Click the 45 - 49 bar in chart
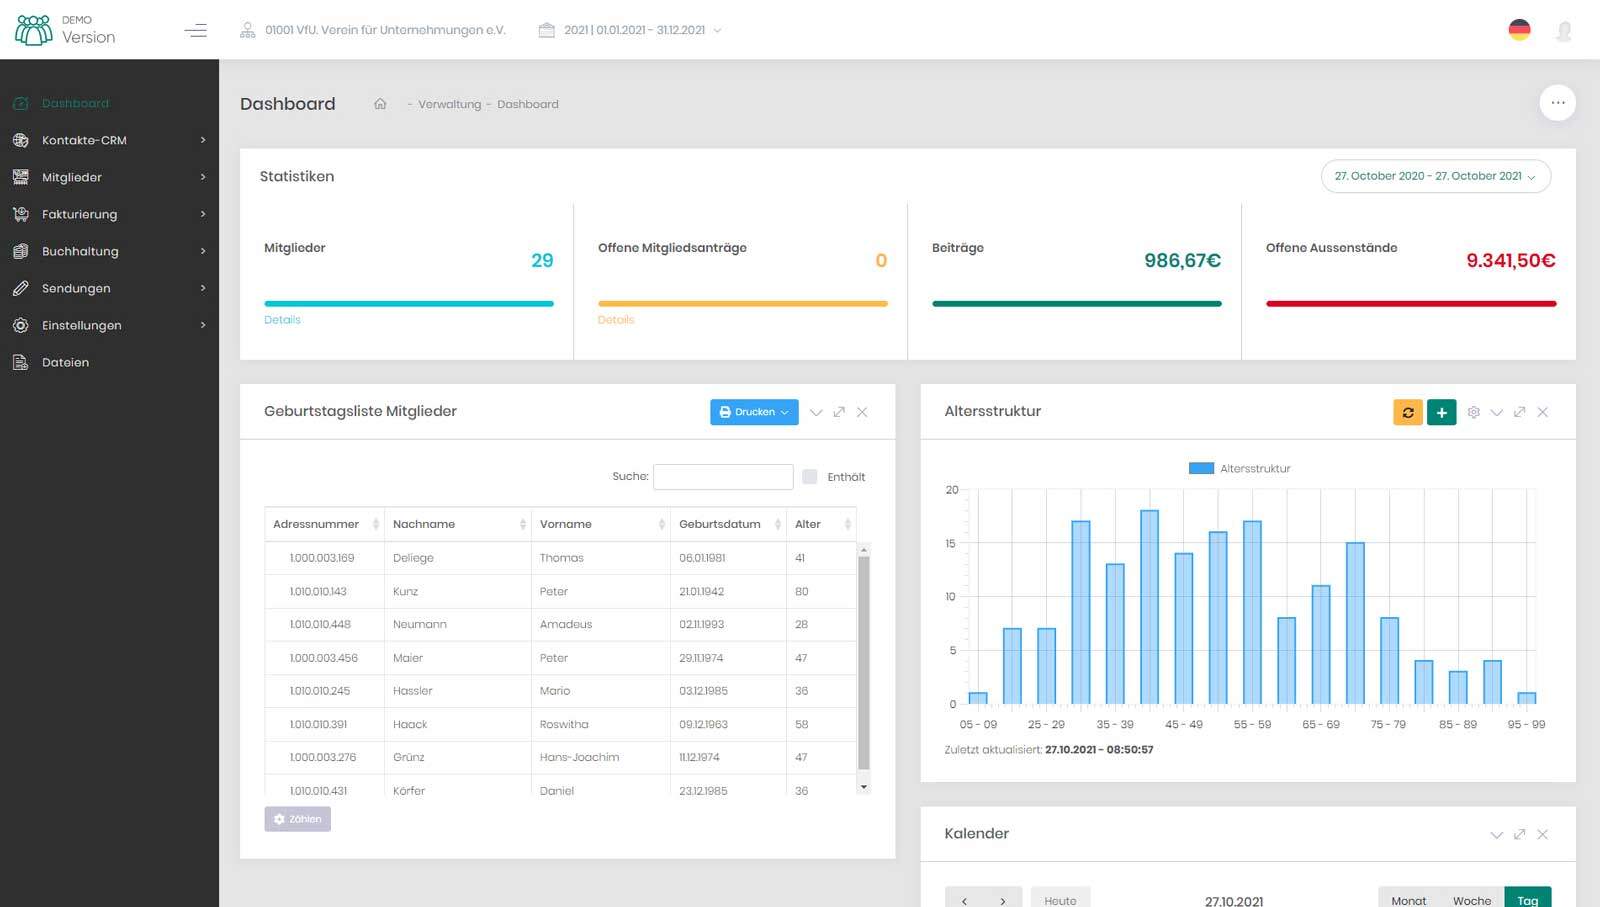 coord(1184,629)
